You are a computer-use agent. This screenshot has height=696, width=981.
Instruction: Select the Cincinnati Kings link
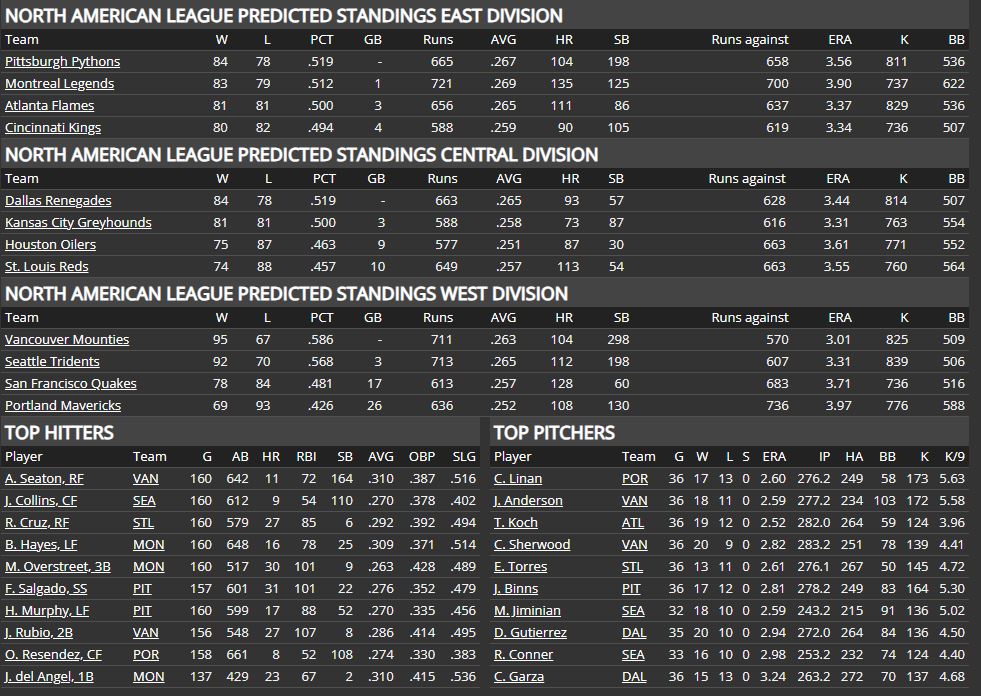[x=53, y=128]
